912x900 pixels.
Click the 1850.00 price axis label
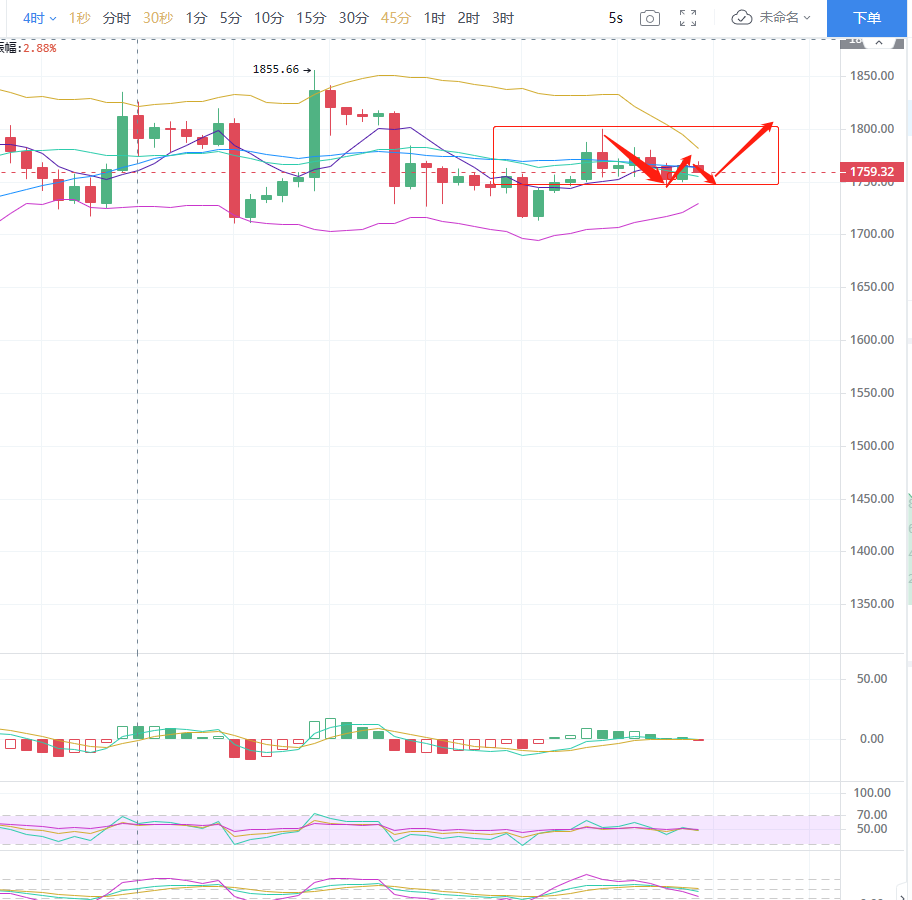(x=872, y=76)
